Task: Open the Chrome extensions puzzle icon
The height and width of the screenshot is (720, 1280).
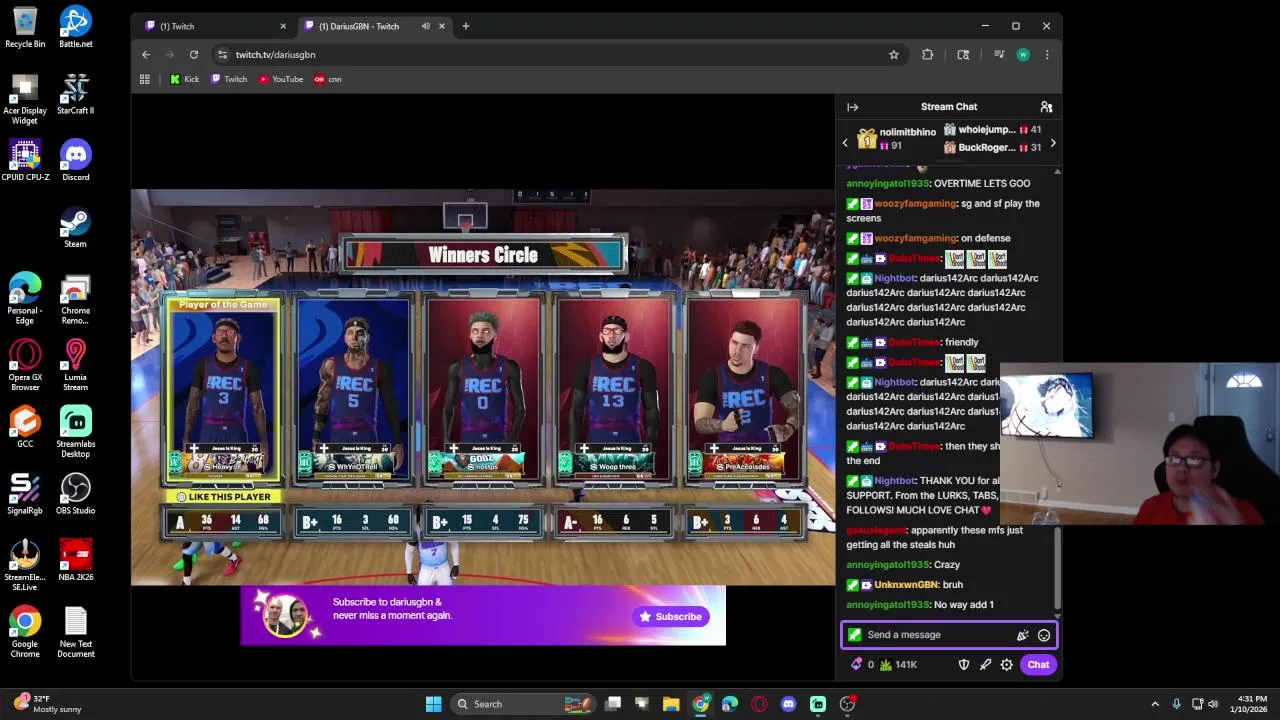Action: click(x=928, y=55)
